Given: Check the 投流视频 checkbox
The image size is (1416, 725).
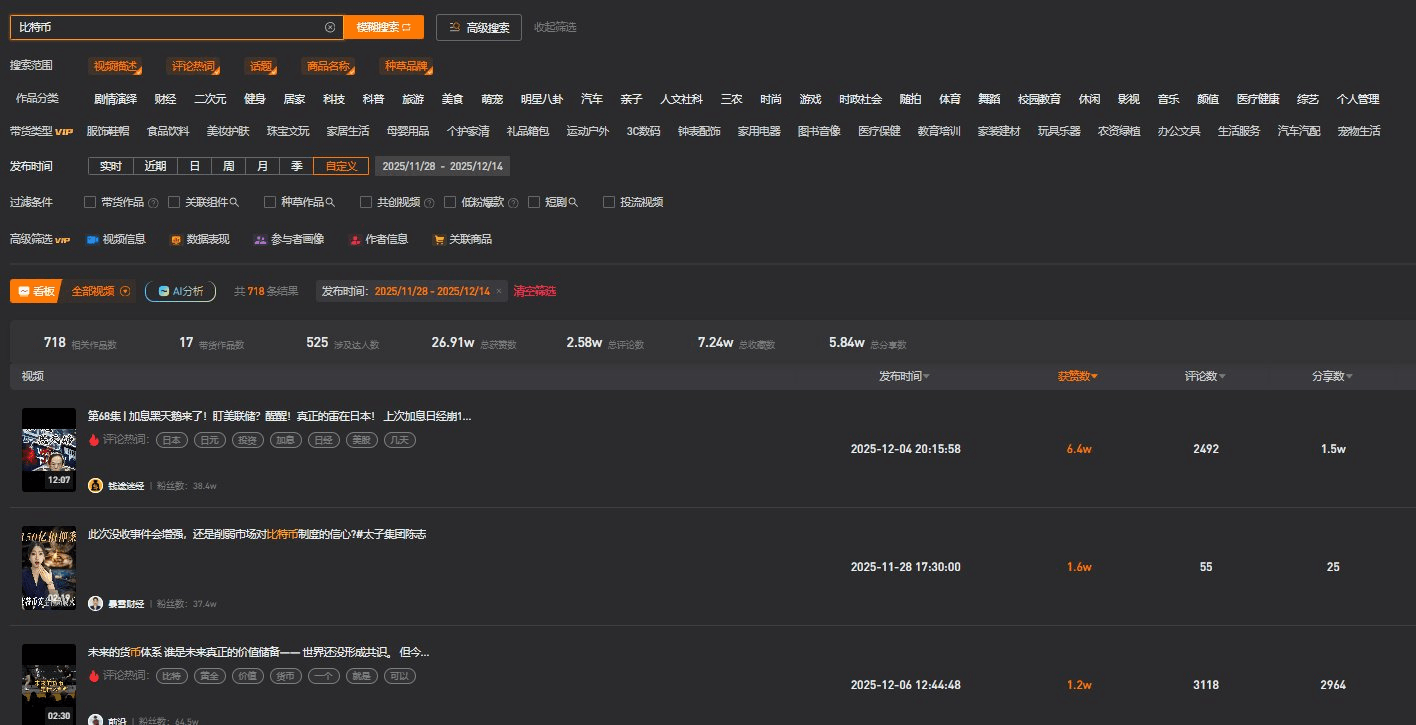Looking at the screenshot, I should click(609, 202).
